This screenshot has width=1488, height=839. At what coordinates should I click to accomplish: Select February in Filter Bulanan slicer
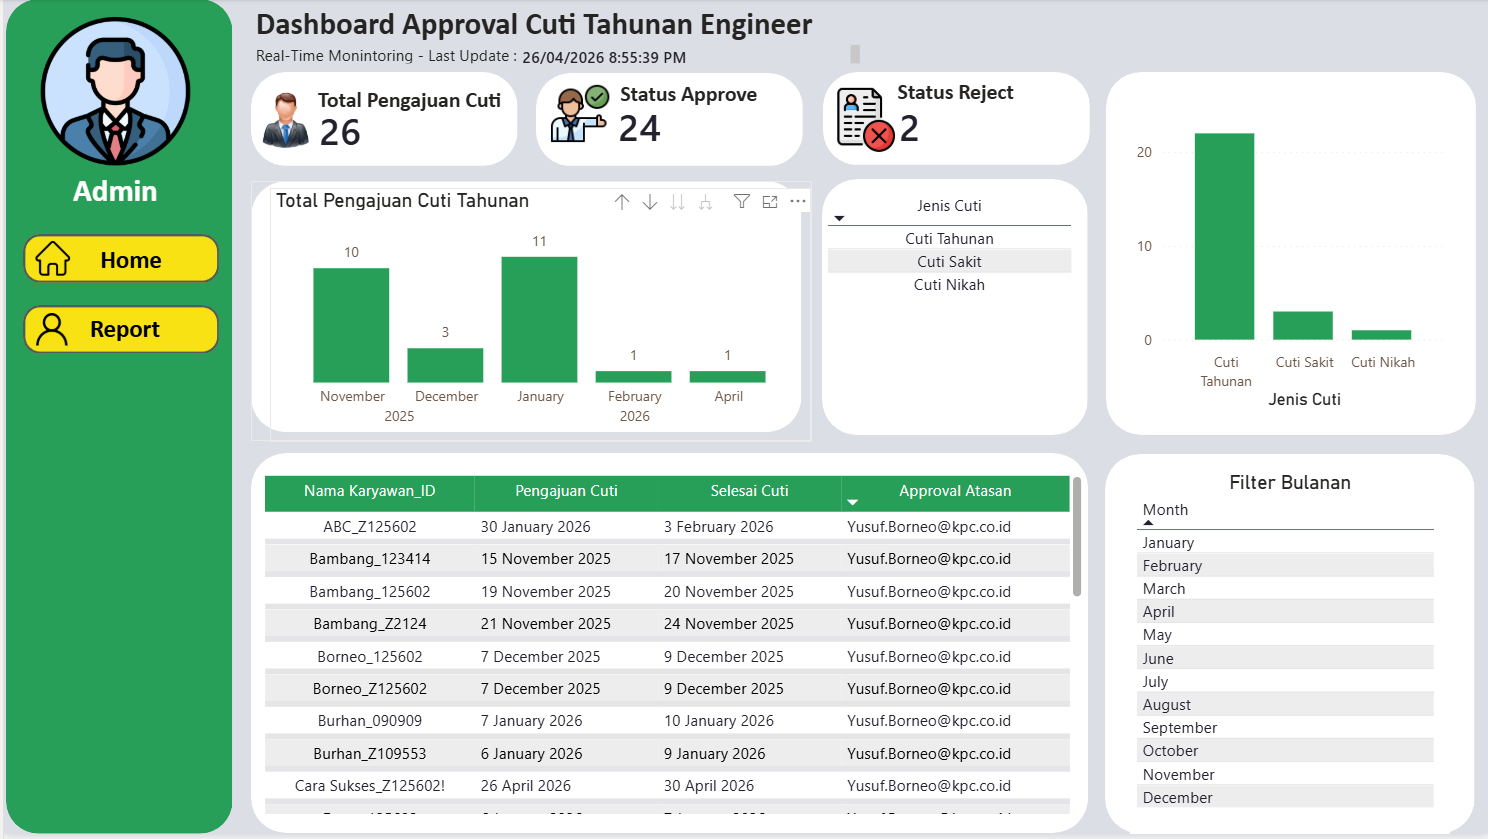(1287, 566)
